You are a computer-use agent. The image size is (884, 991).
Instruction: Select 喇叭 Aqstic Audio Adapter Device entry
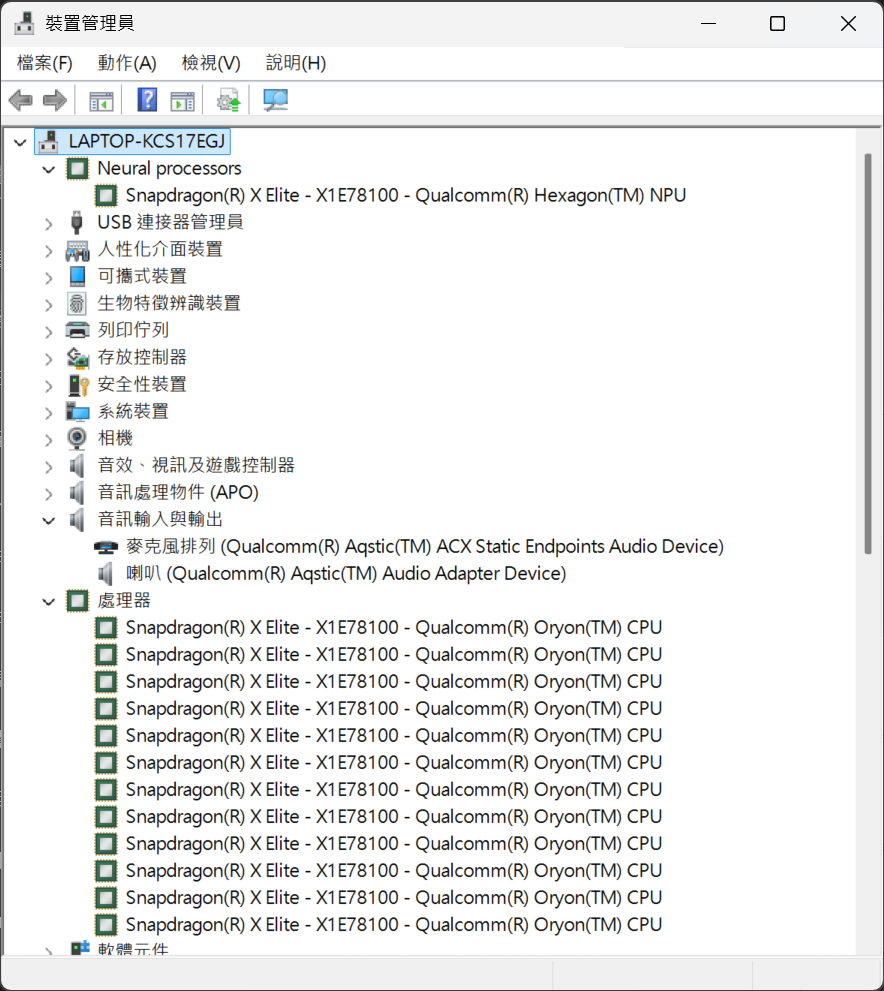(x=346, y=574)
